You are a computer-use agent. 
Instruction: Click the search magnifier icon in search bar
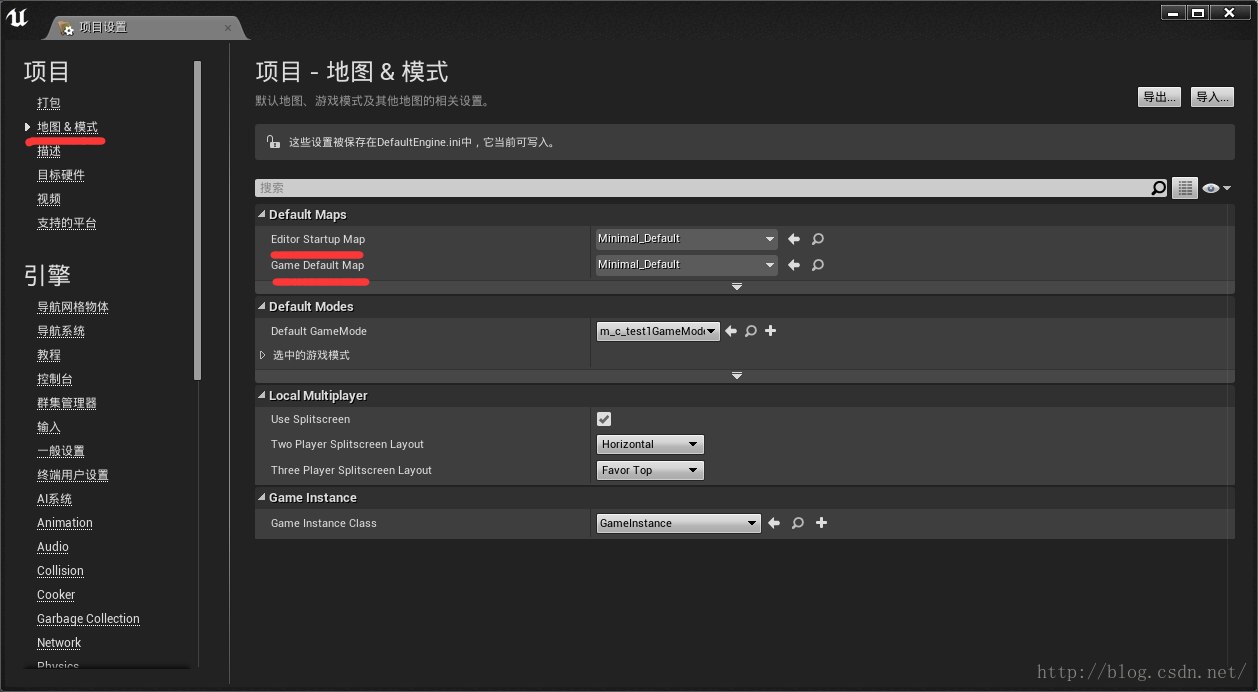coord(1159,188)
